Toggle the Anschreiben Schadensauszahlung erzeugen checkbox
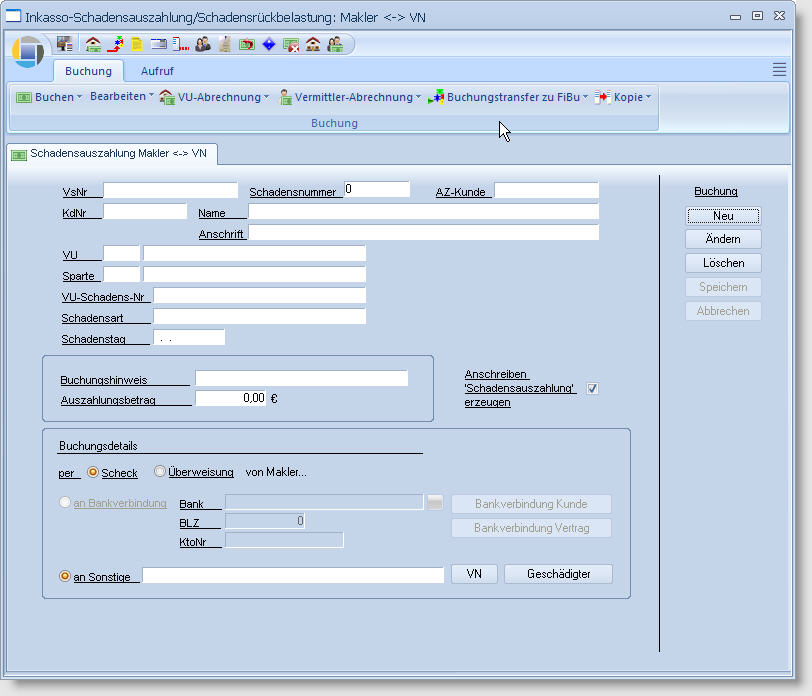This screenshot has height=696, width=812. coord(592,388)
